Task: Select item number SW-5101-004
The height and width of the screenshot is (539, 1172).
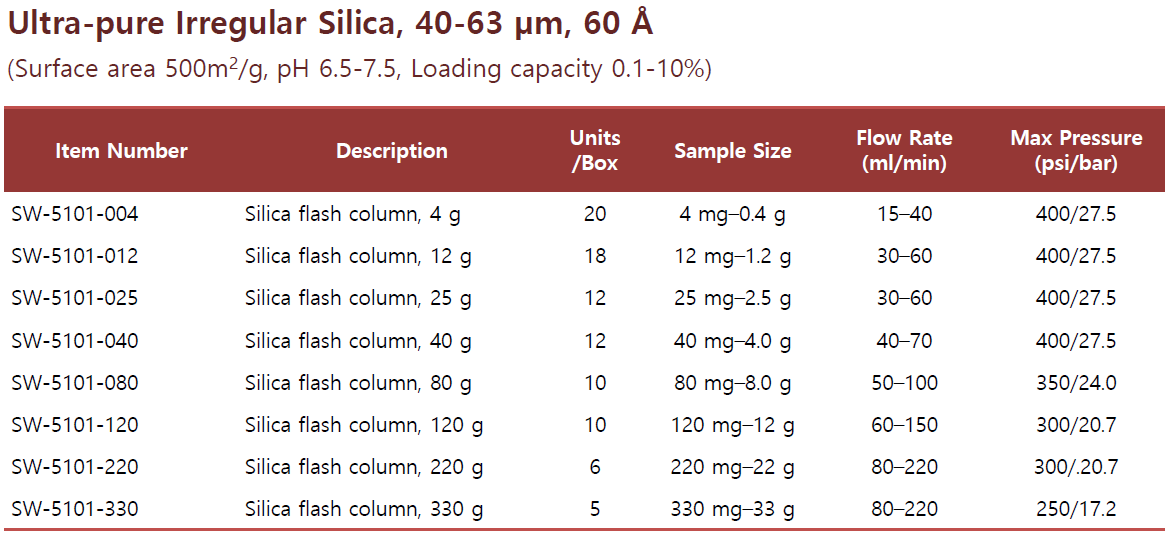Action: tap(75, 214)
